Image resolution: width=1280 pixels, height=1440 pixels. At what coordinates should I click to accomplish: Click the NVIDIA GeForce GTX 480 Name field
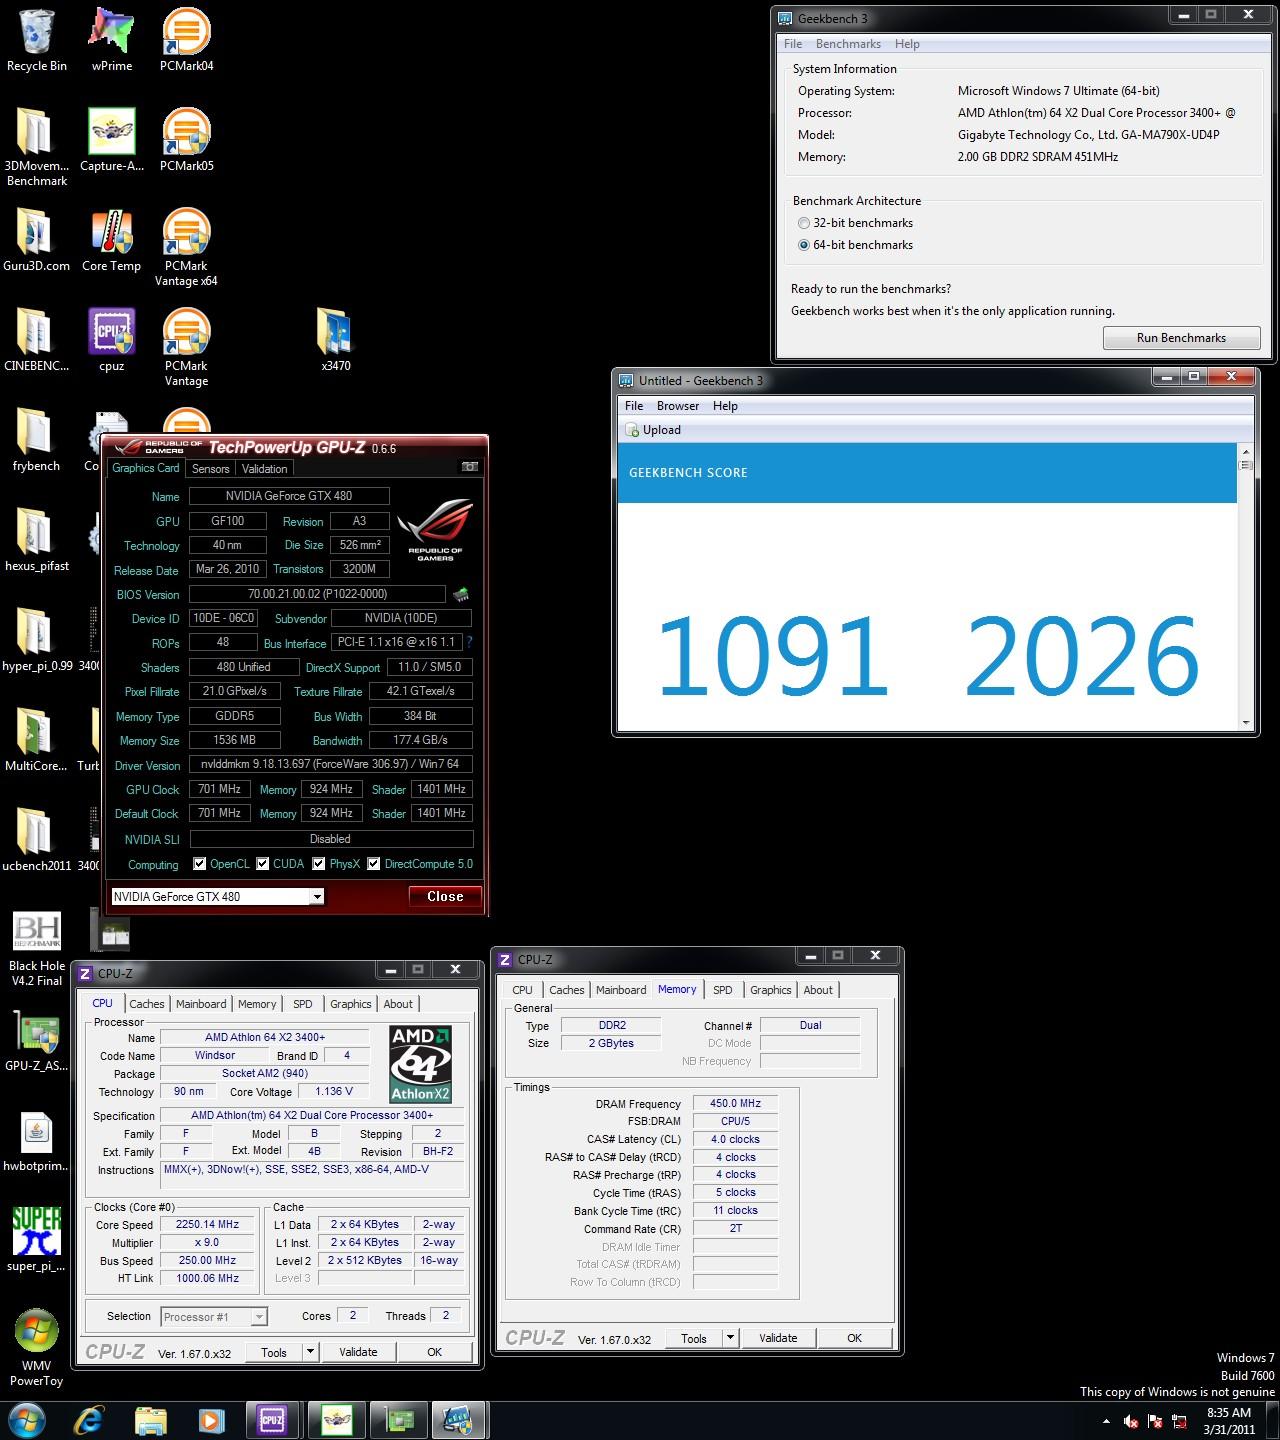(289, 496)
